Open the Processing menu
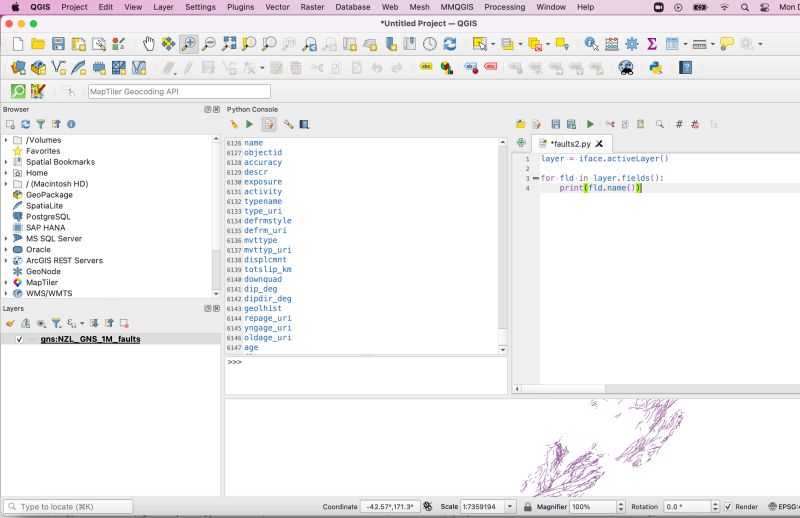The image size is (800, 518). point(504,7)
